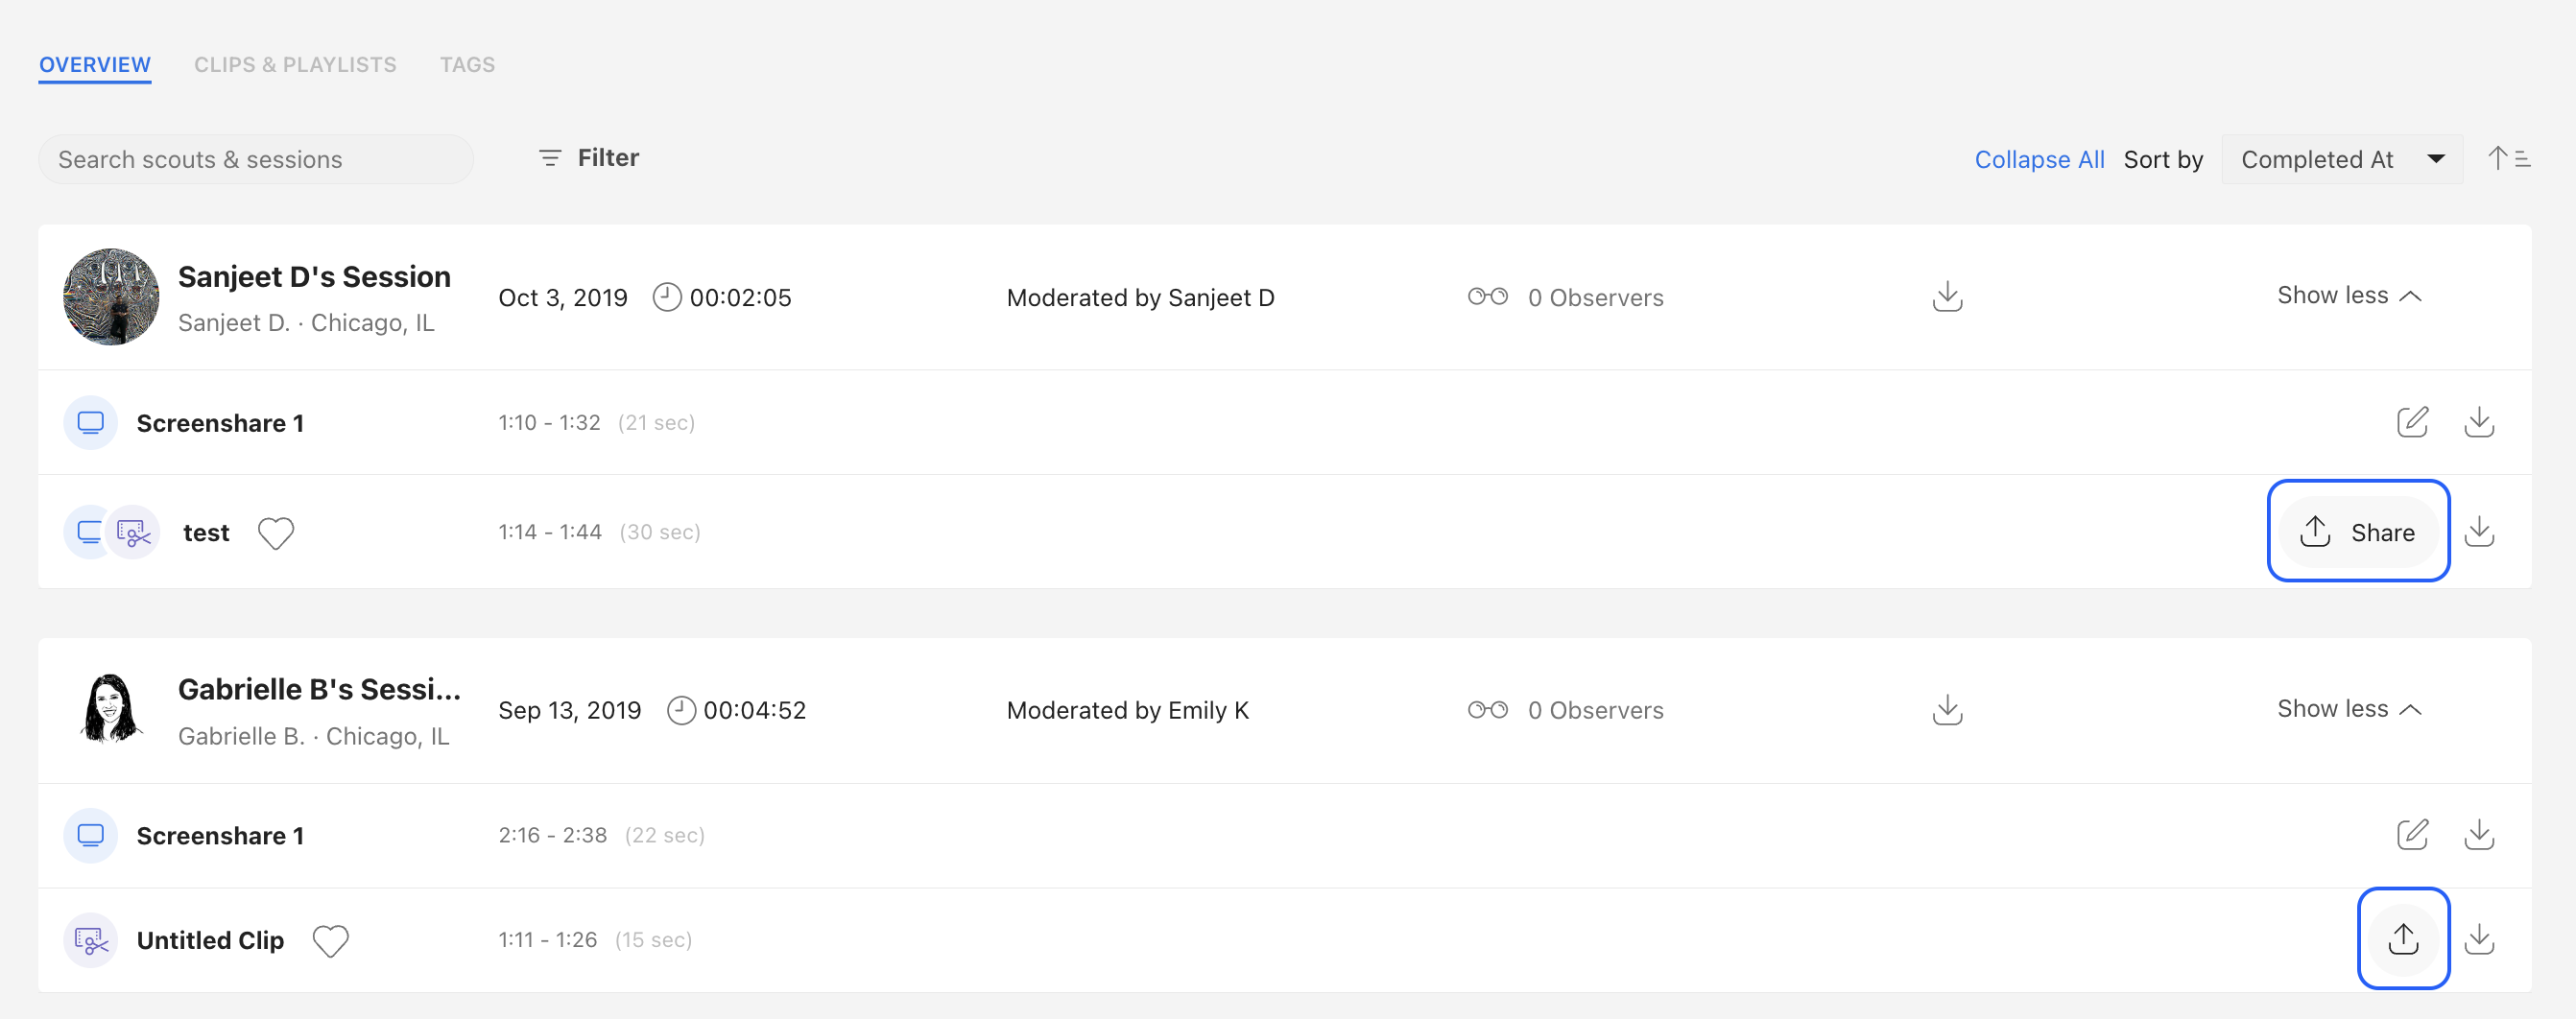Collapse Sanjeet D's Session with Show less
Screen dimensions: 2576x1019
pyautogui.click(x=2349, y=295)
